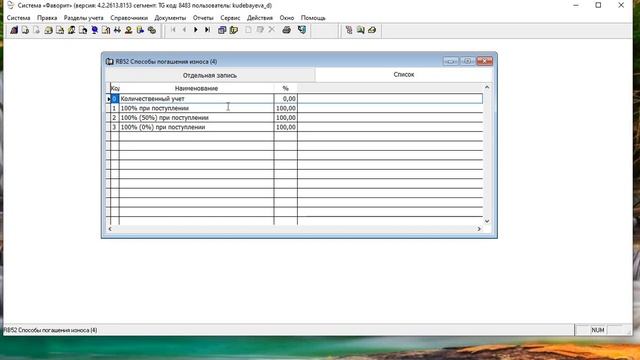The height and width of the screenshot is (360, 640).
Task: Open the Справочники menu
Action: click(129, 18)
